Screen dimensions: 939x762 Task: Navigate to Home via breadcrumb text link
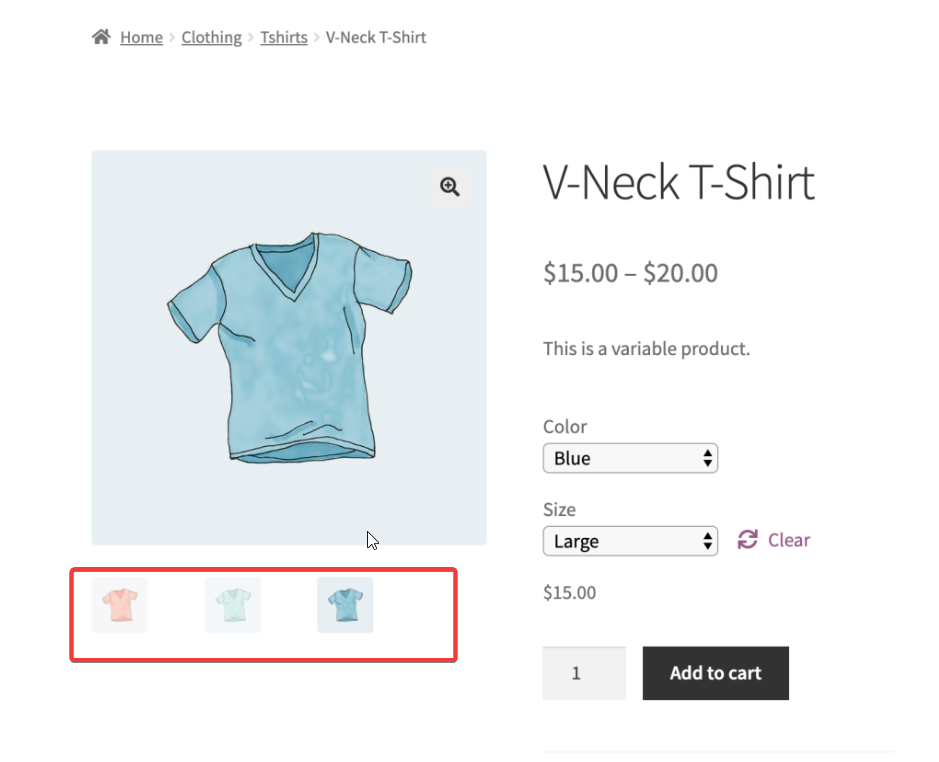coord(141,37)
